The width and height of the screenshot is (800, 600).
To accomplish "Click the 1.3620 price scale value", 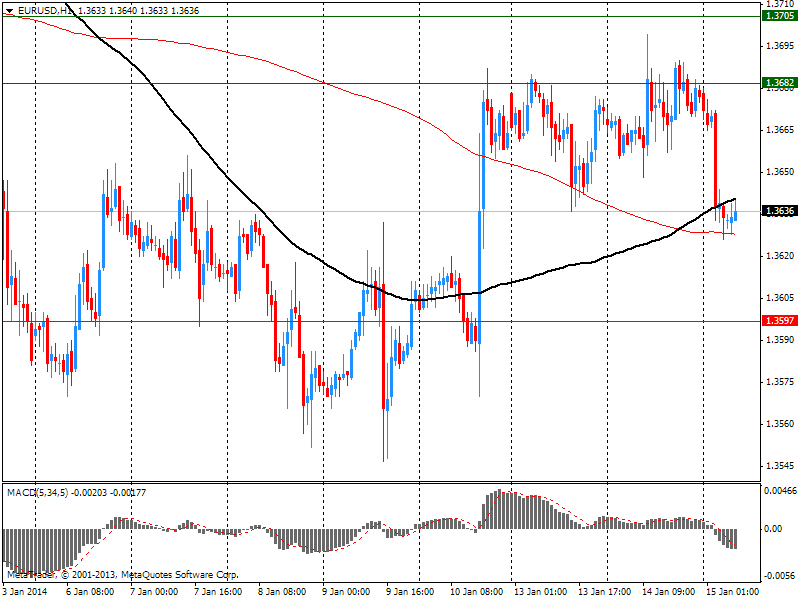I will (x=780, y=256).
